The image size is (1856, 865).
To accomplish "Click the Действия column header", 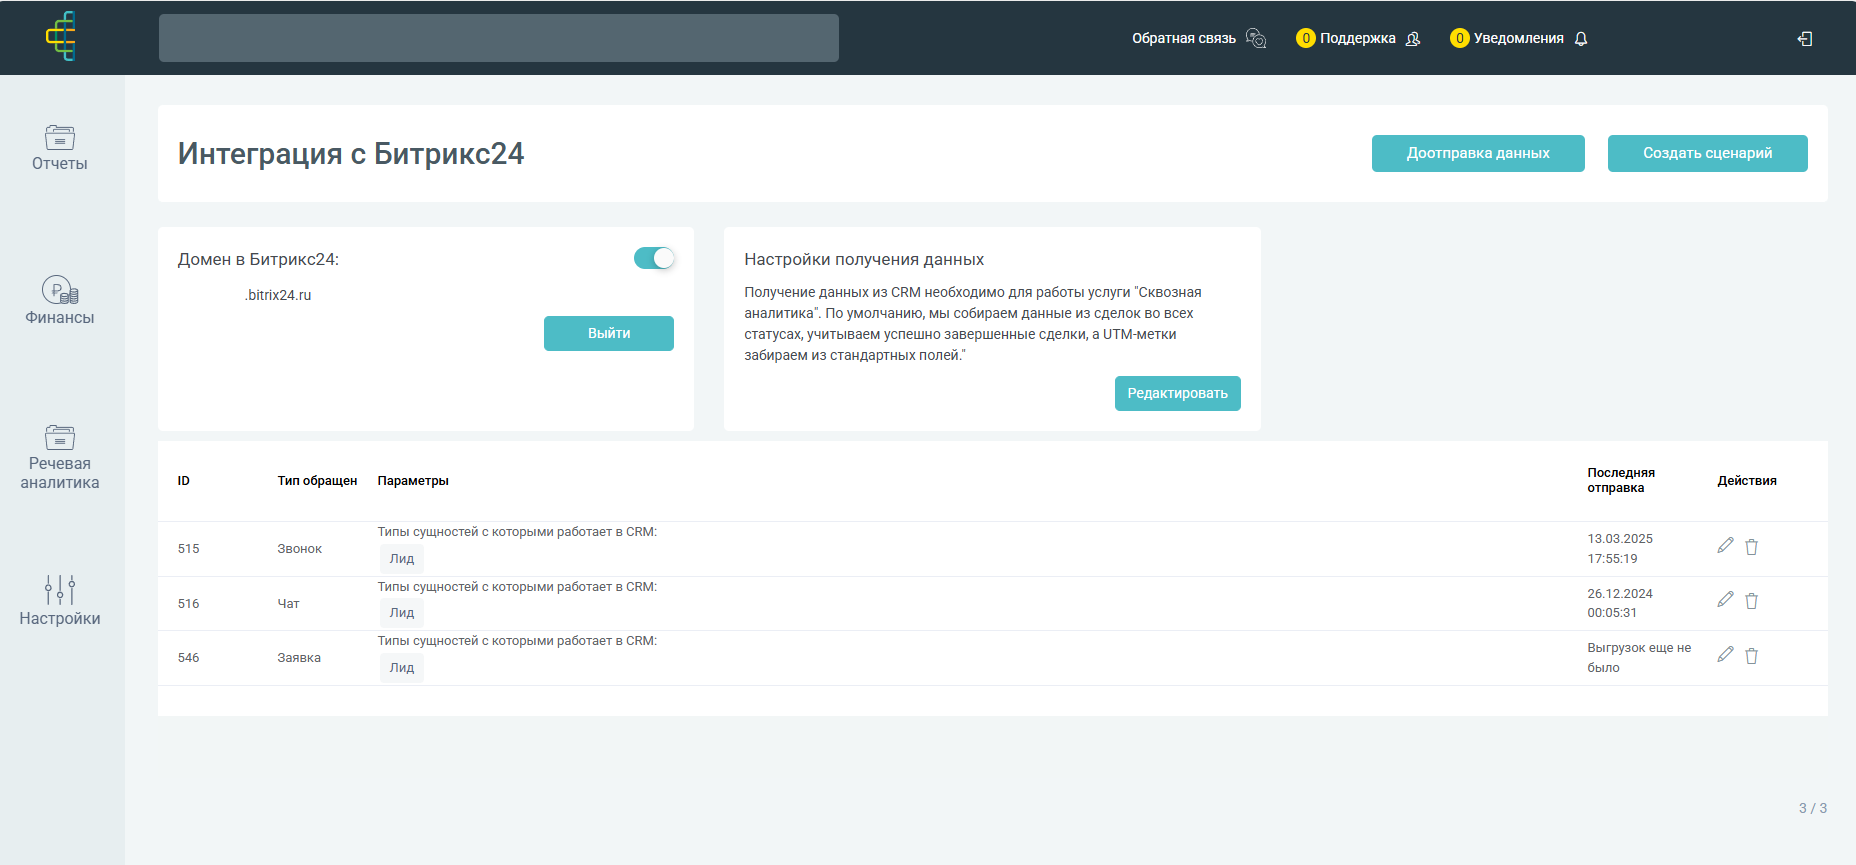I will [1747, 481].
